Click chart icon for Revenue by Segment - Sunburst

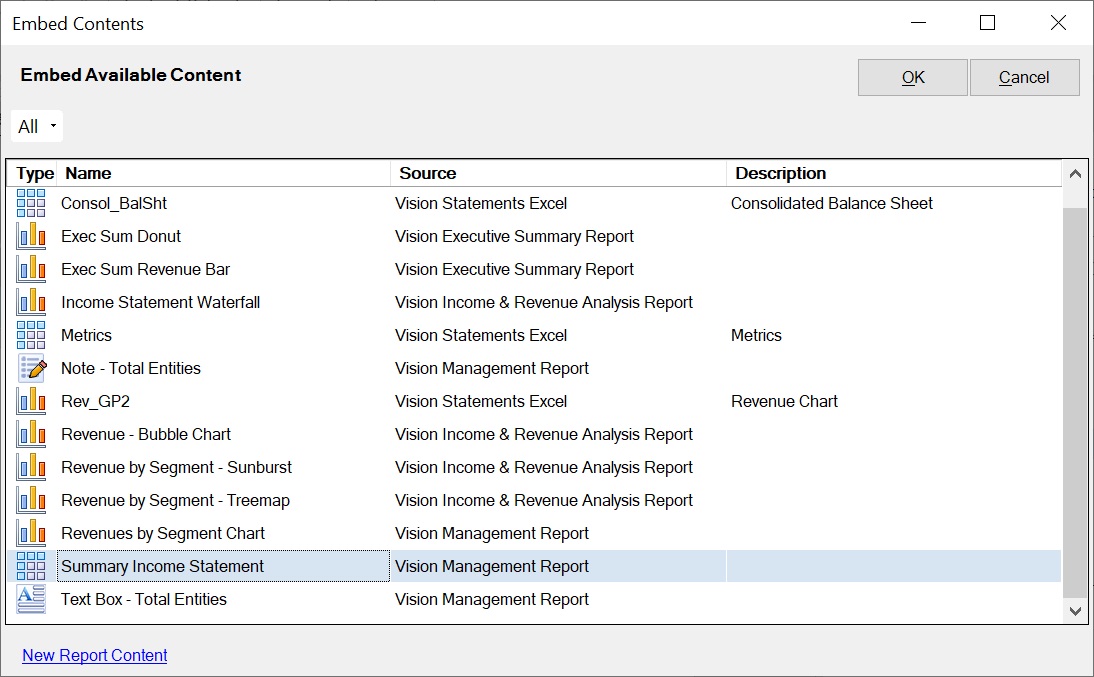coord(31,467)
